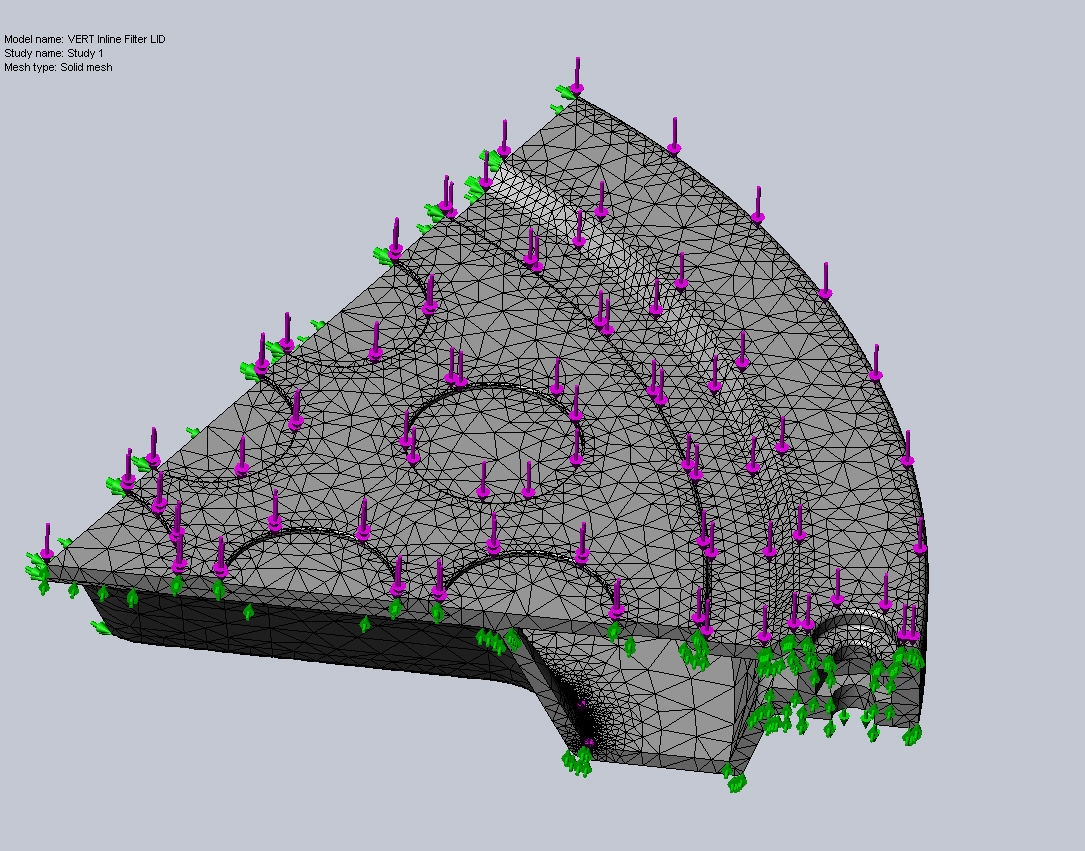Image resolution: width=1085 pixels, height=851 pixels.
Task: Select the pink load arrow at far-left lid tip
Action: [46, 541]
